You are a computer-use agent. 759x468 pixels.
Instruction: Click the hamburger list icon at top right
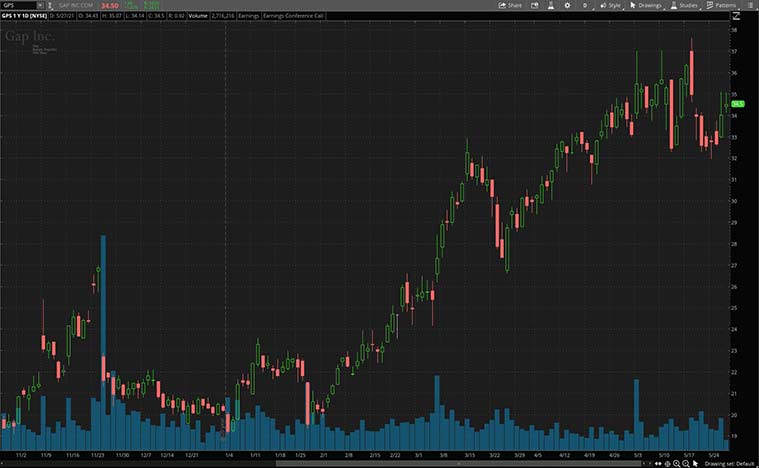(750, 5)
